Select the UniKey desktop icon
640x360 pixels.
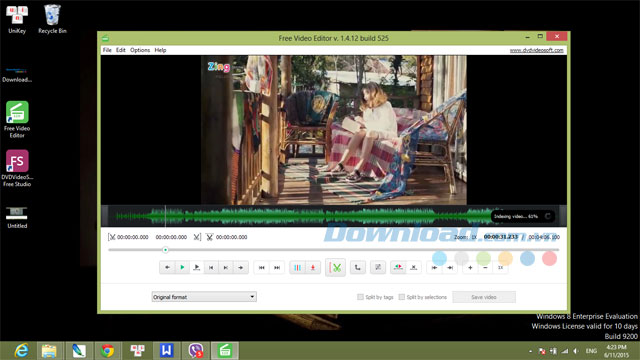[17, 19]
